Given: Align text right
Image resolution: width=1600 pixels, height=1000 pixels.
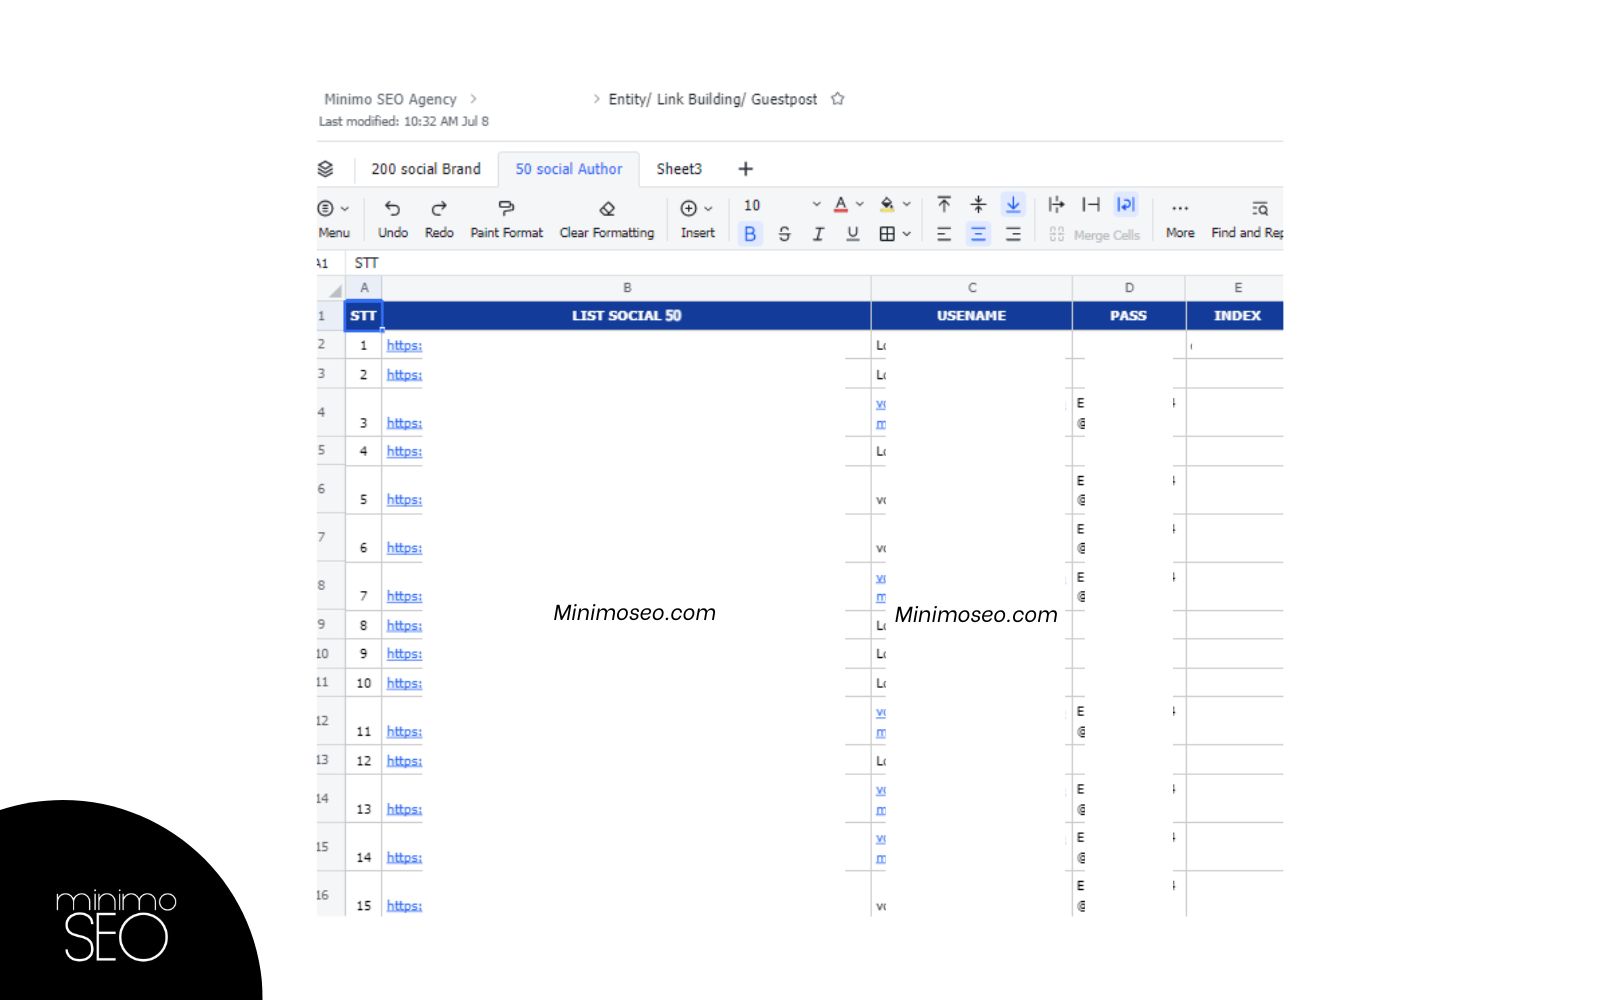Looking at the screenshot, I should (x=1013, y=234).
